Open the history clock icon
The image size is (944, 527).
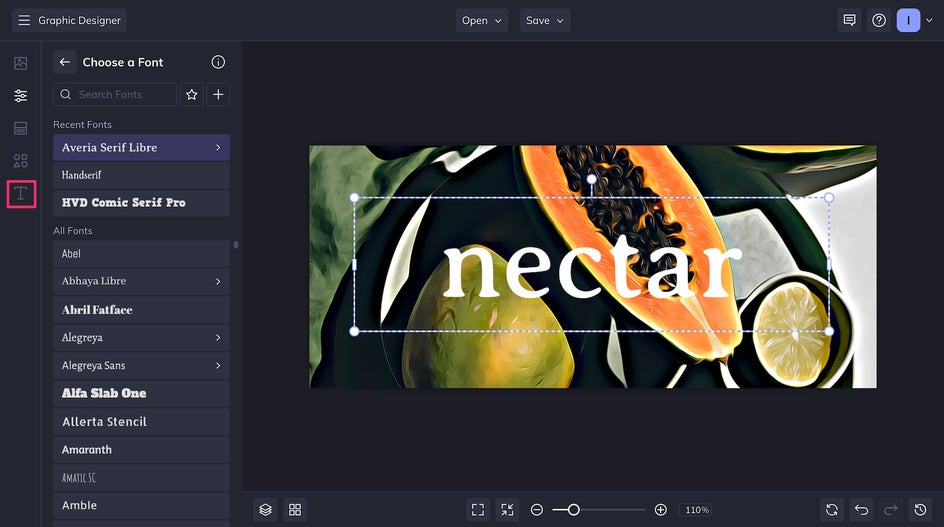point(921,510)
